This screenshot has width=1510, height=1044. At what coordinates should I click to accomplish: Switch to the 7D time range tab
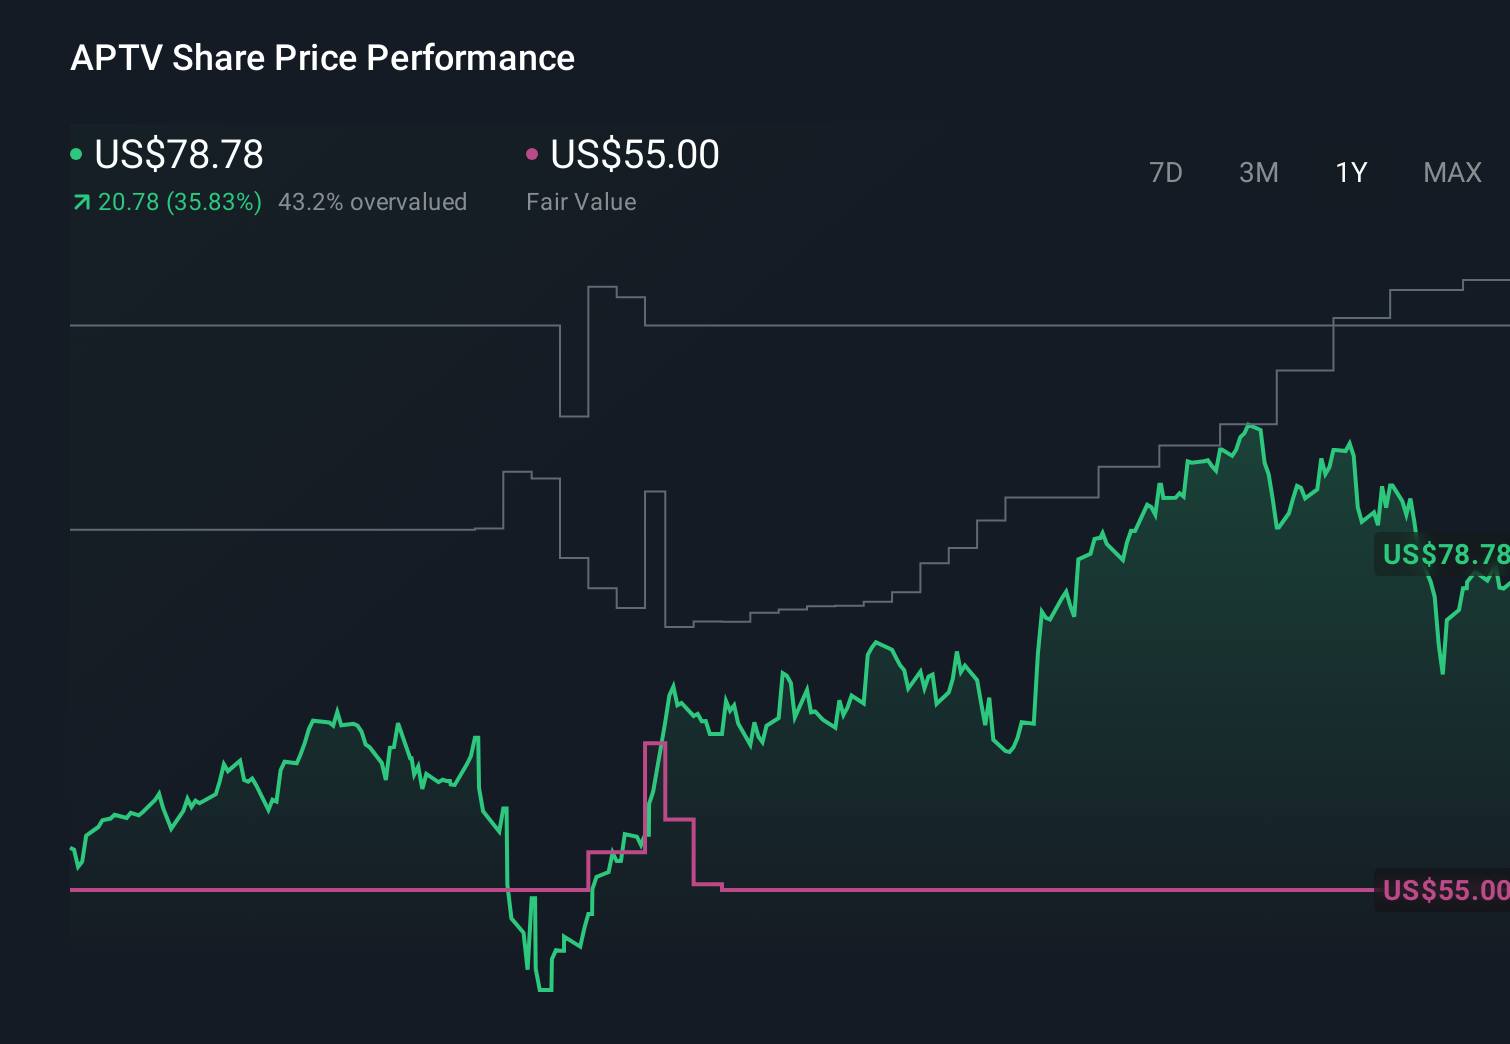click(x=1166, y=172)
